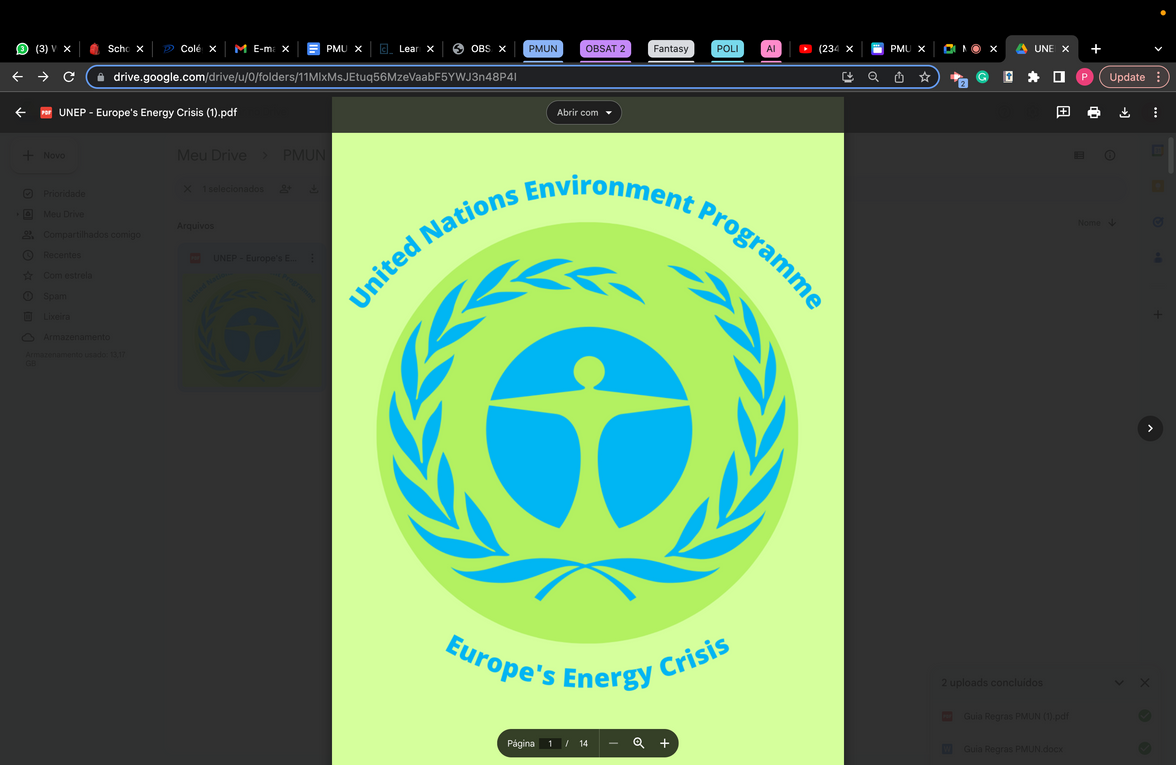The height and width of the screenshot is (765, 1176).
Task: Expand the POLI tab group
Action: [x=727, y=49]
